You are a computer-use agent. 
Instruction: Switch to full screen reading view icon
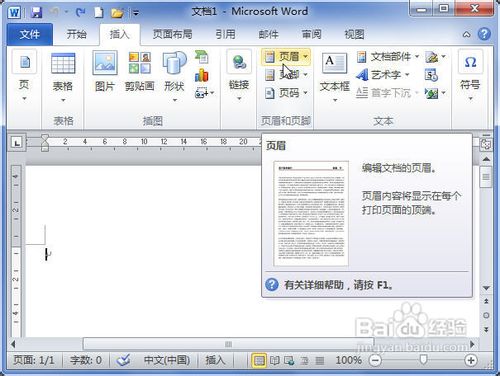pyautogui.click(x=275, y=360)
